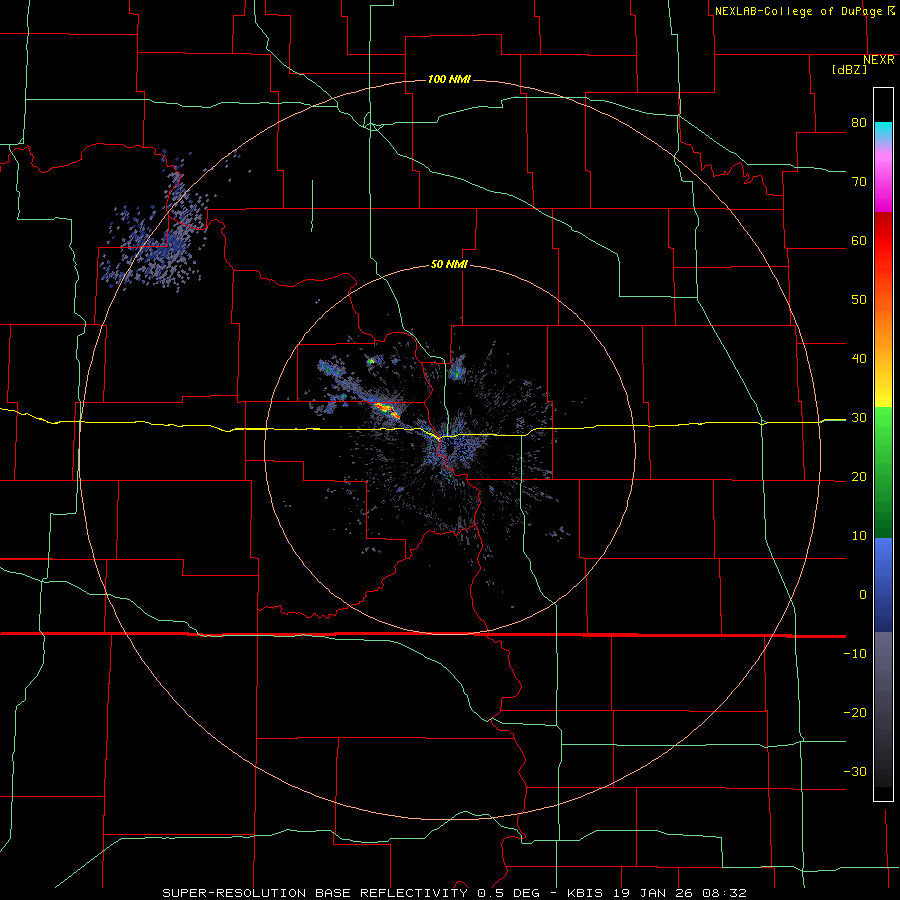Click the green band of the color bar
Screen dimensions: 900x900
tap(883, 472)
